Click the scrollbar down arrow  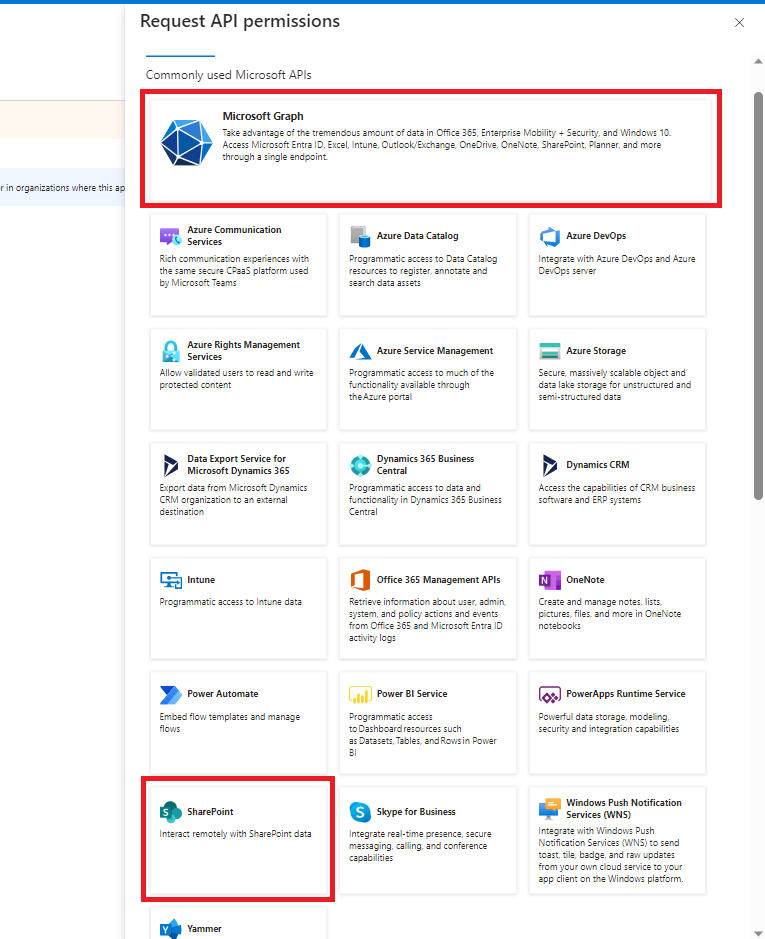[758, 935]
